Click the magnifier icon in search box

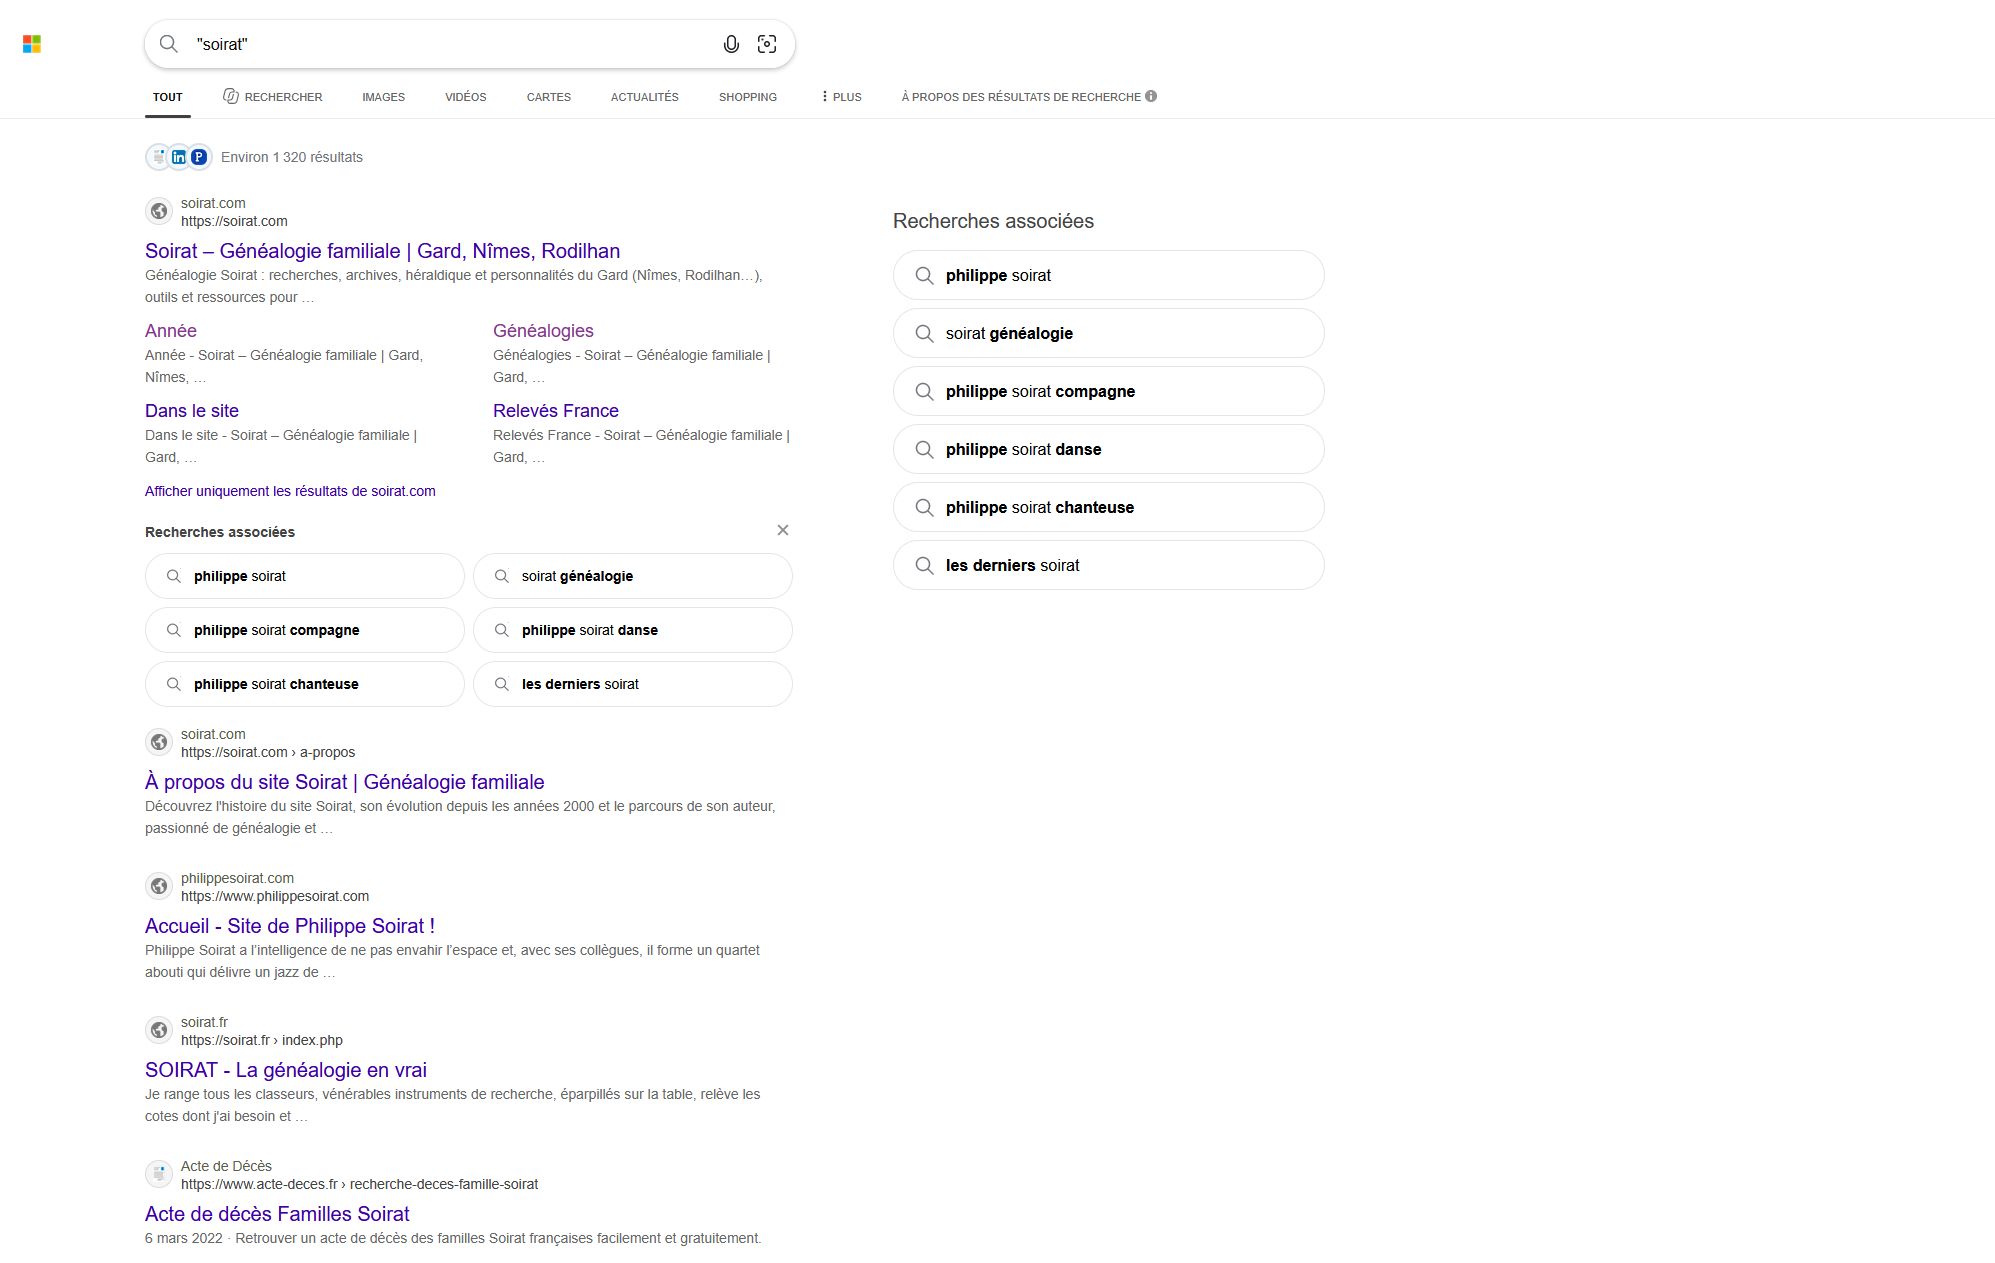pos(169,44)
